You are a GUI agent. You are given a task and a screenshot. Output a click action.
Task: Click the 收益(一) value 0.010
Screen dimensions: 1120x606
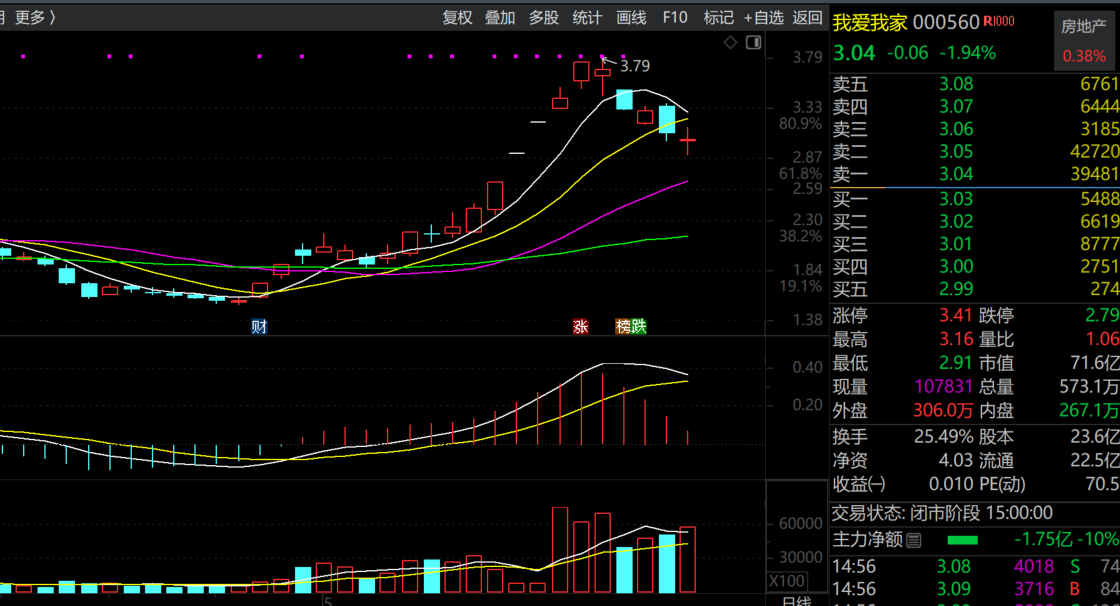(x=951, y=484)
